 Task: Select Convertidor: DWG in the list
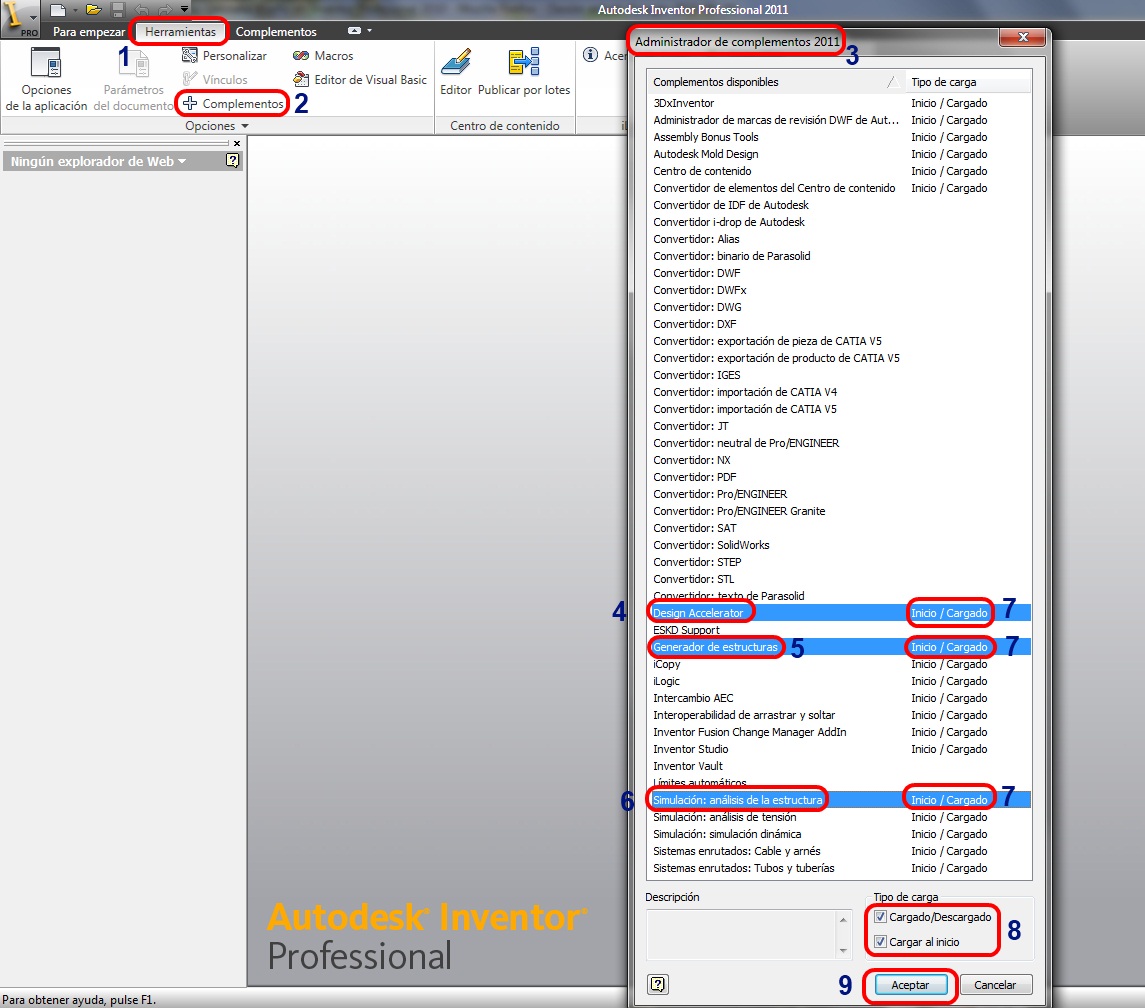pyautogui.click(x=839, y=307)
